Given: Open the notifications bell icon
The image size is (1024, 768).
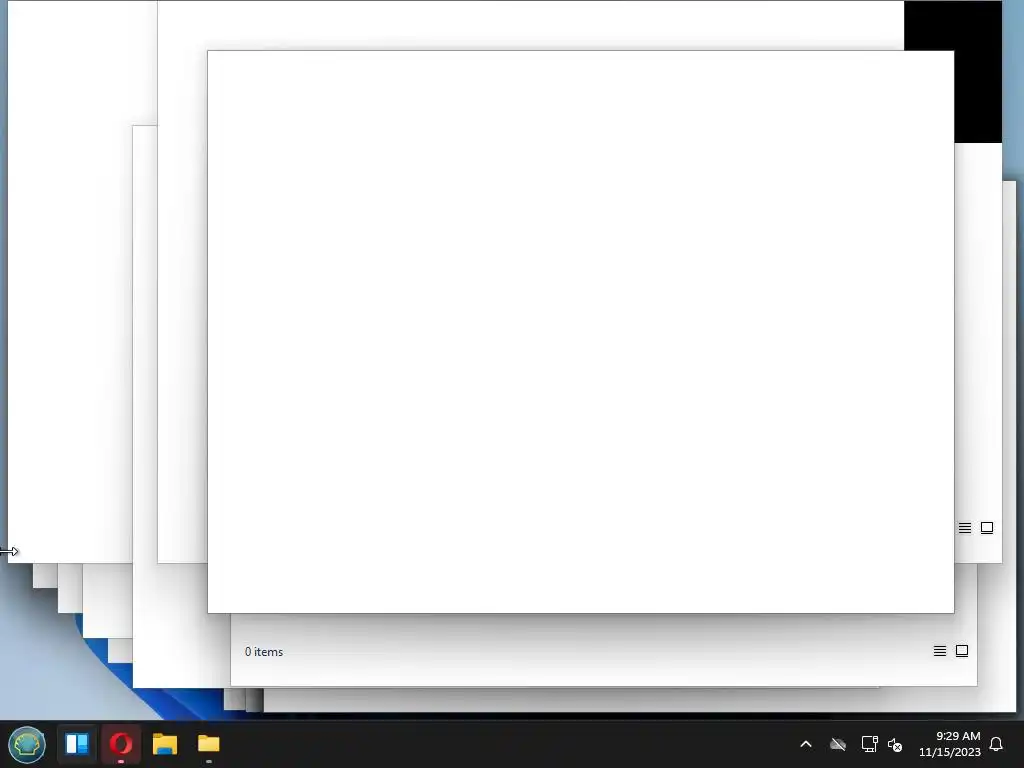Looking at the screenshot, I should (996, 744).
